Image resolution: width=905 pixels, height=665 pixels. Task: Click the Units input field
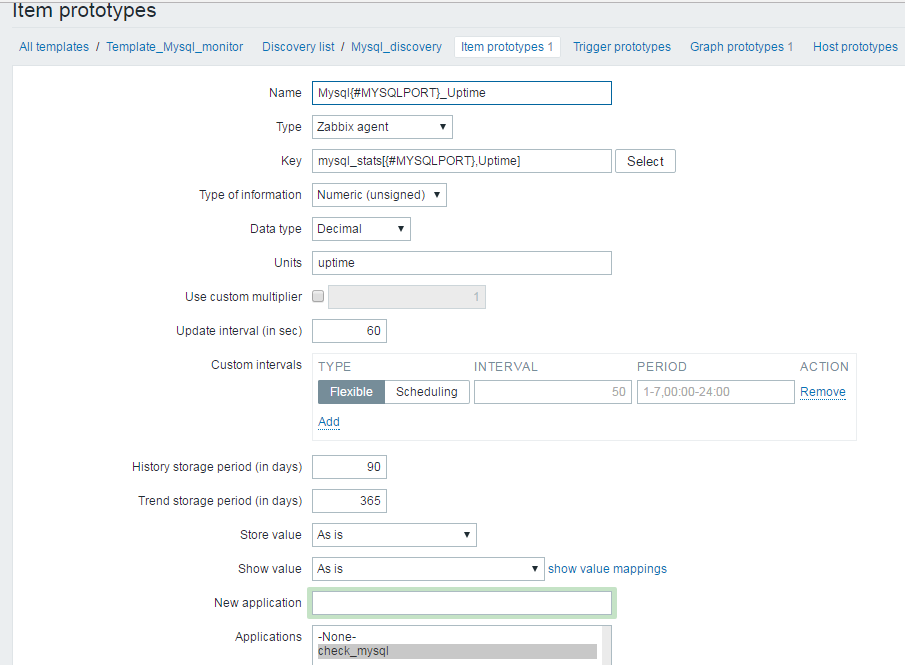tap(462, 263)
